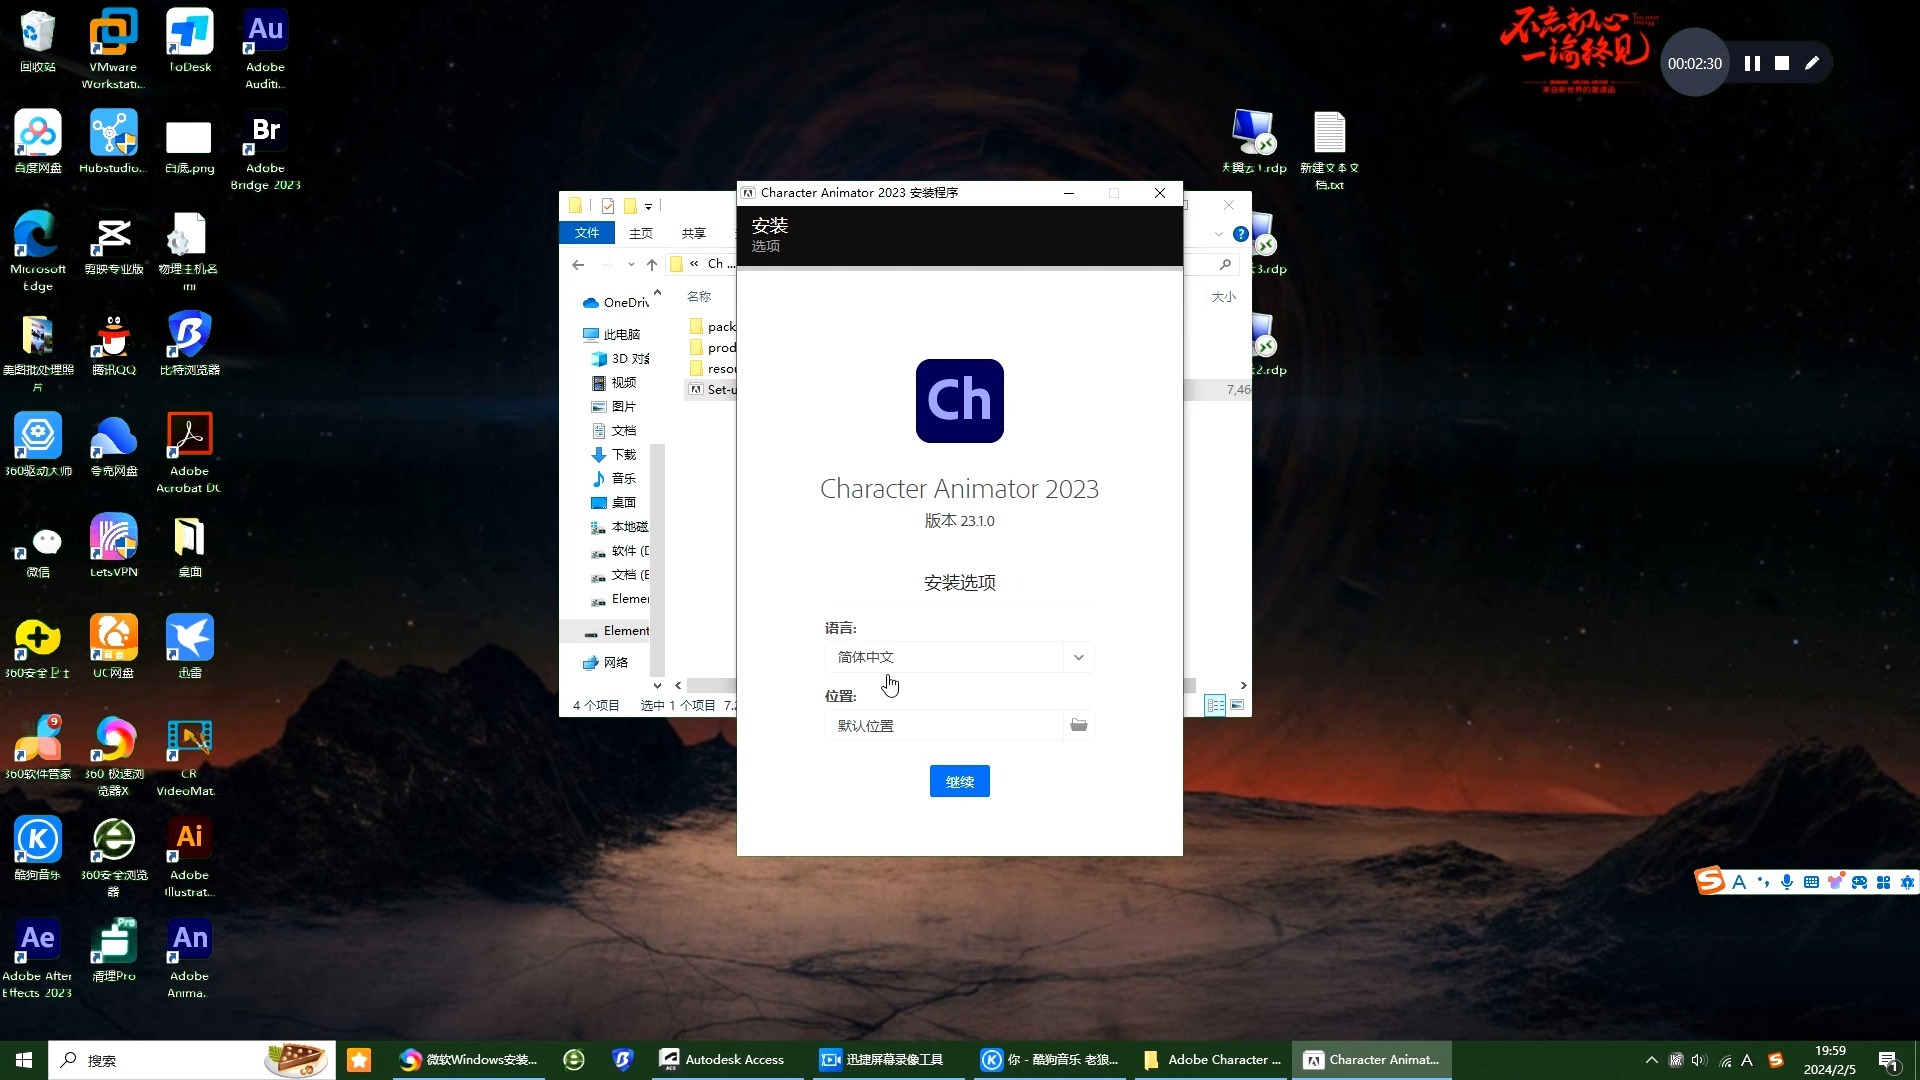Open the Recycle Bin desktop icon
The image size is (1920, 1080).
pos(38,43)
